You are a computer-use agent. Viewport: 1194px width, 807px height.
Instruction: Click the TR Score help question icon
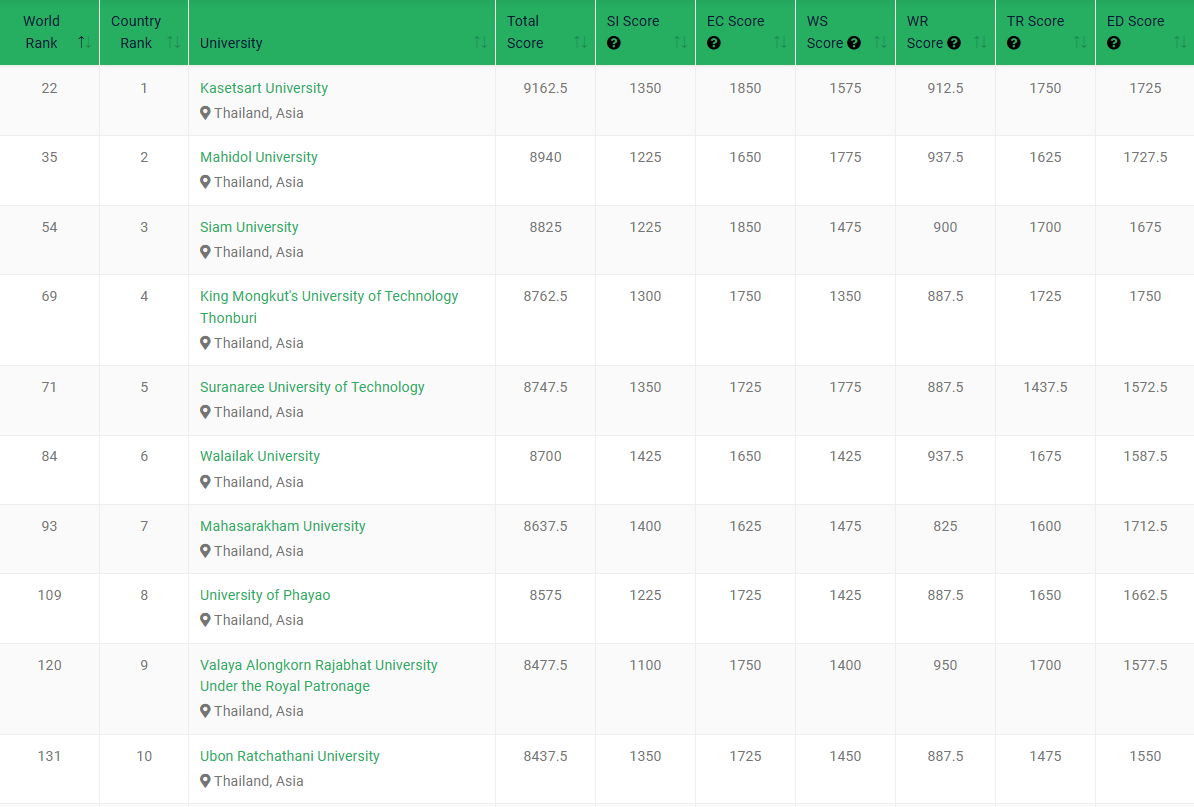(x=1014, y=43)
